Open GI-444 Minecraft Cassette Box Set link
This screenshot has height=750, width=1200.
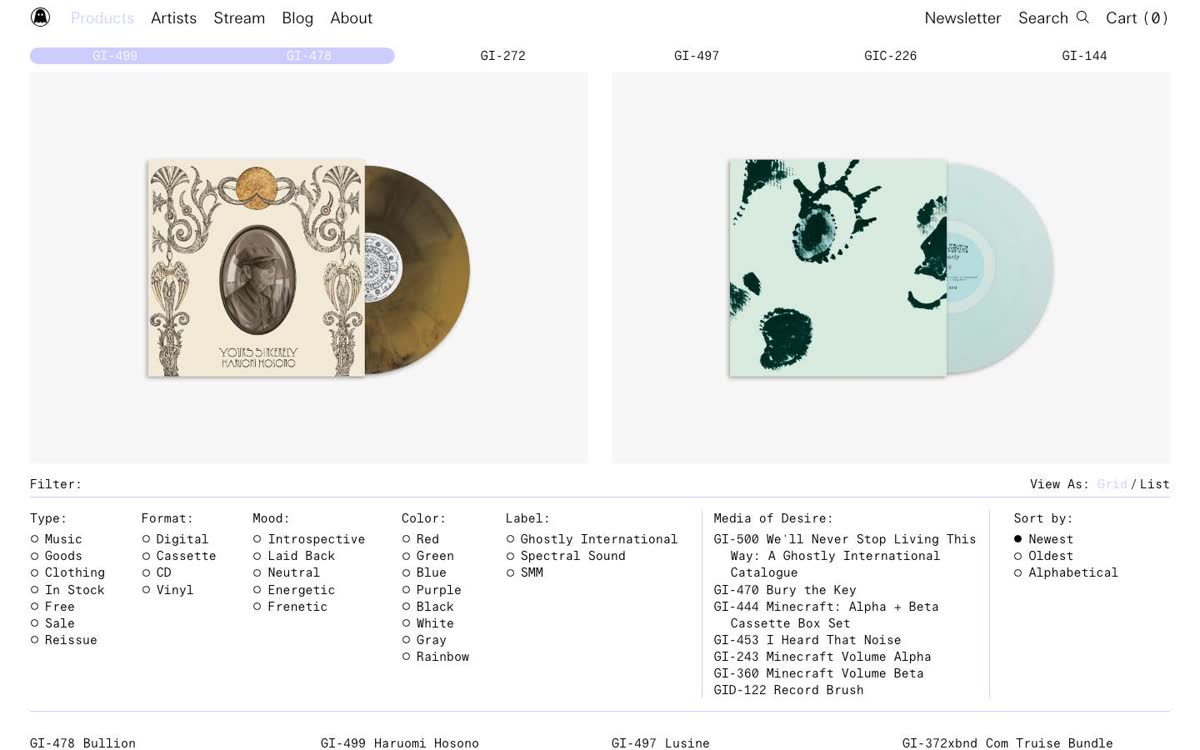826,615
